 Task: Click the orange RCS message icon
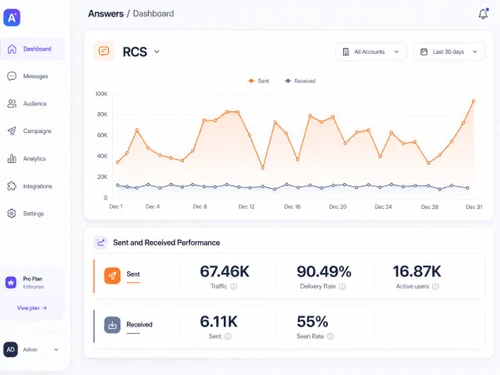click(104, 51)
